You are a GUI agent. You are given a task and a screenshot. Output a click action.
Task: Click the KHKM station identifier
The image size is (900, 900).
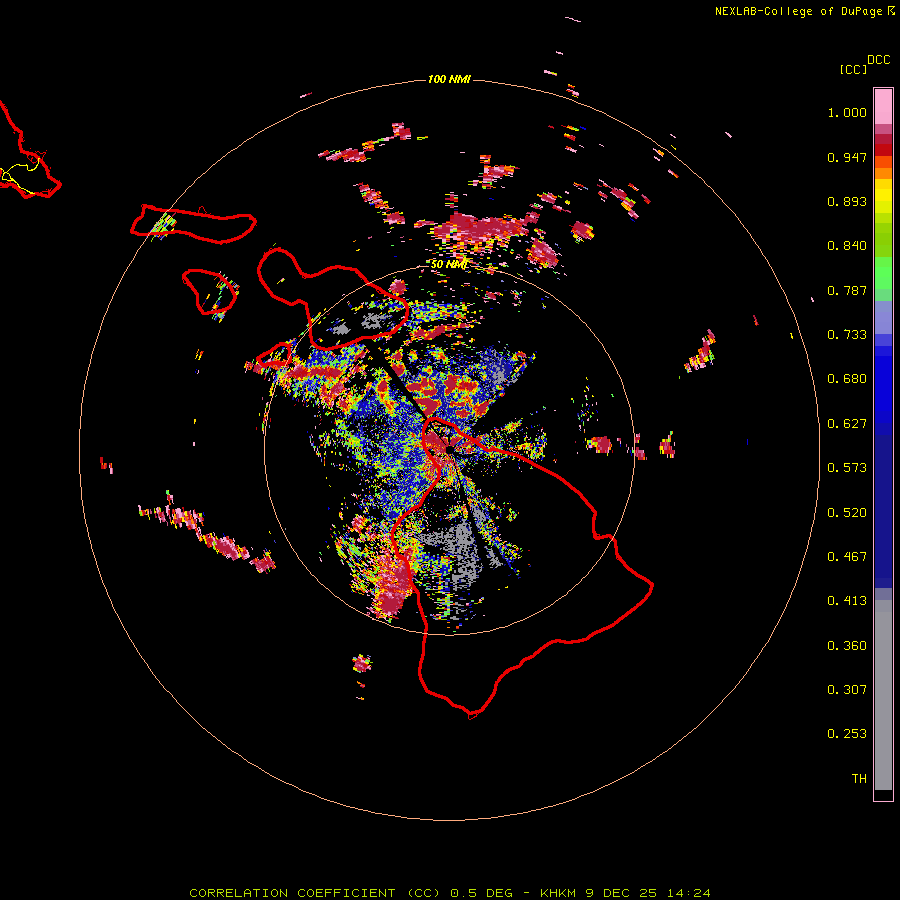click(557, 893)
